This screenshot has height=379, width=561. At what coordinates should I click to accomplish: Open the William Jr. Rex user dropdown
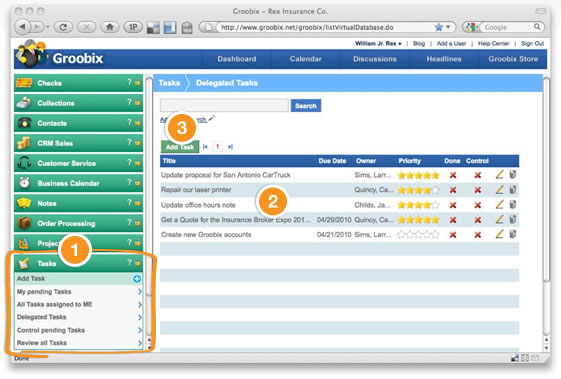378,44
